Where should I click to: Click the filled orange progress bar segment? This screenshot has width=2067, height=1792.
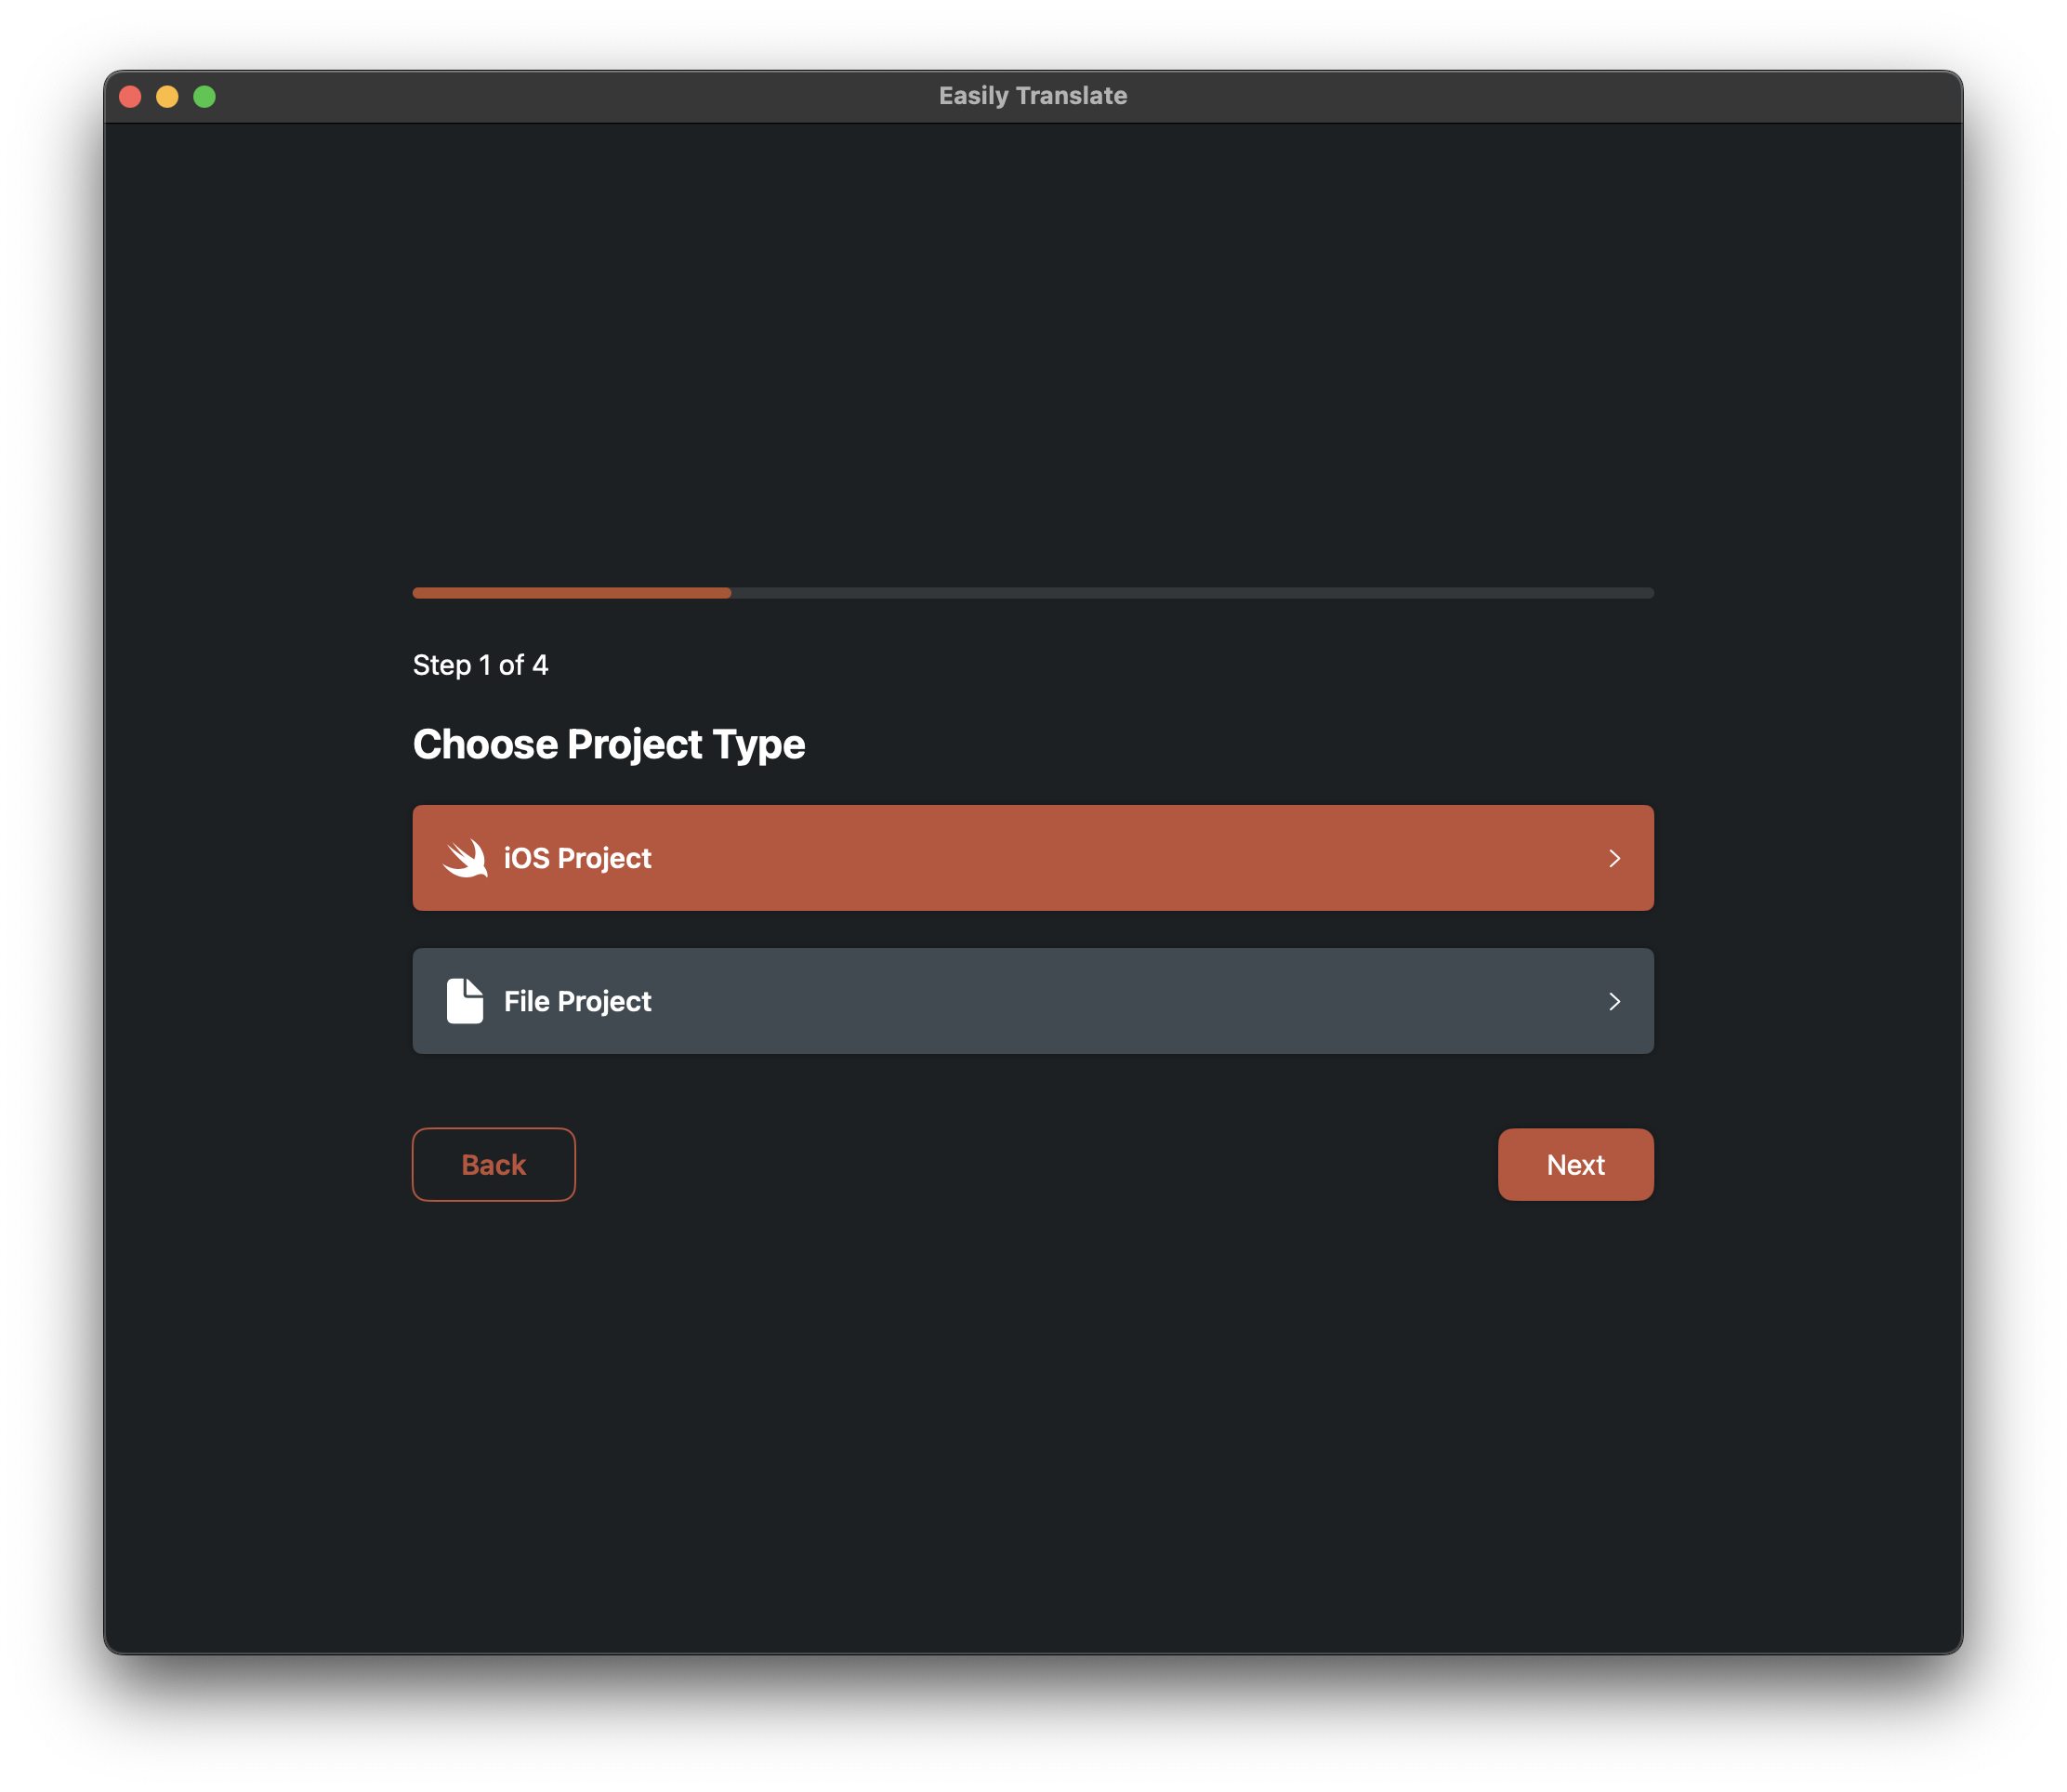click(571, 593)
